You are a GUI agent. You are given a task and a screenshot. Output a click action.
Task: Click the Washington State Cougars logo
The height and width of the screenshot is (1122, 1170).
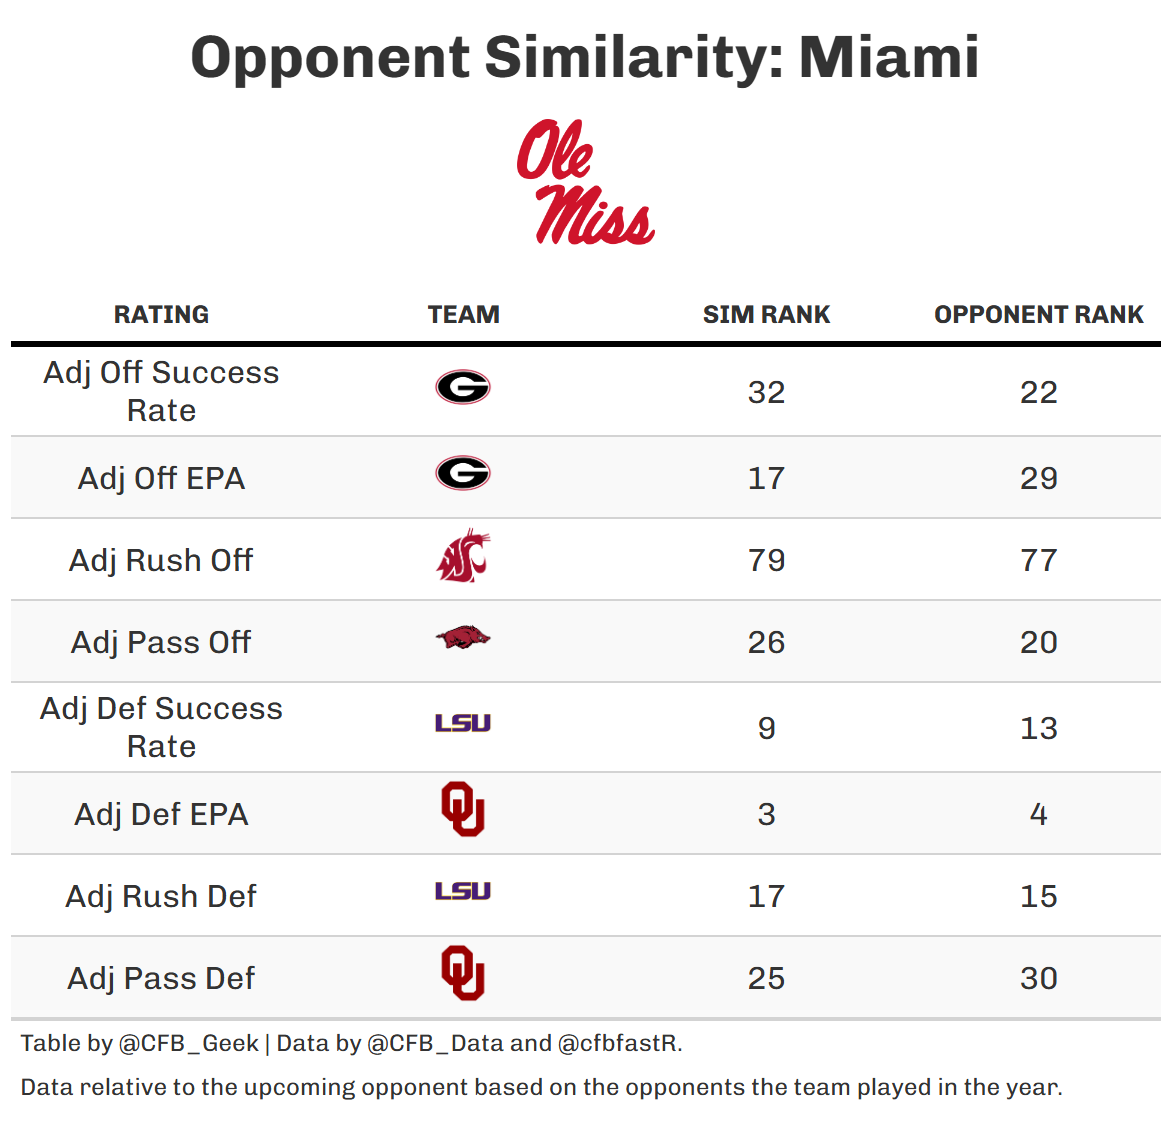tap(463, 558)
